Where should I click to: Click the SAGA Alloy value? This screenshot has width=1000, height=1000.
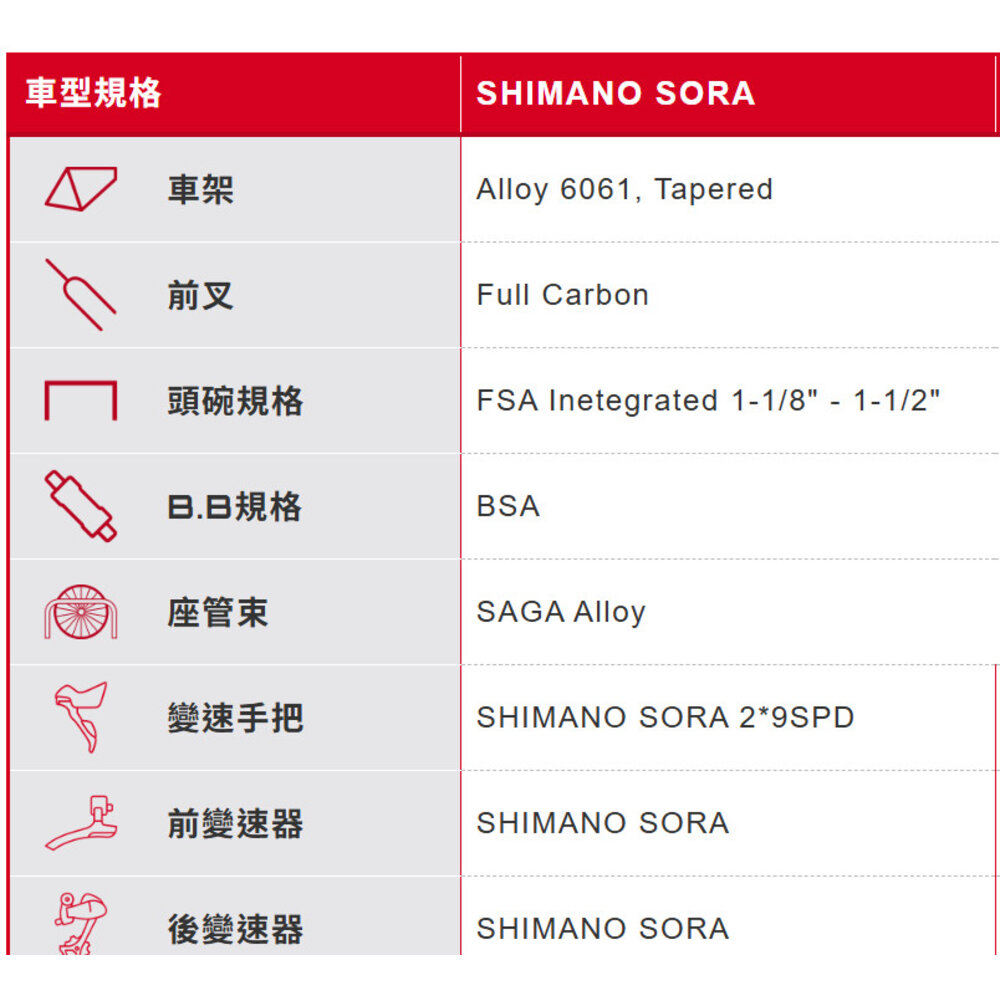point(560,612)
